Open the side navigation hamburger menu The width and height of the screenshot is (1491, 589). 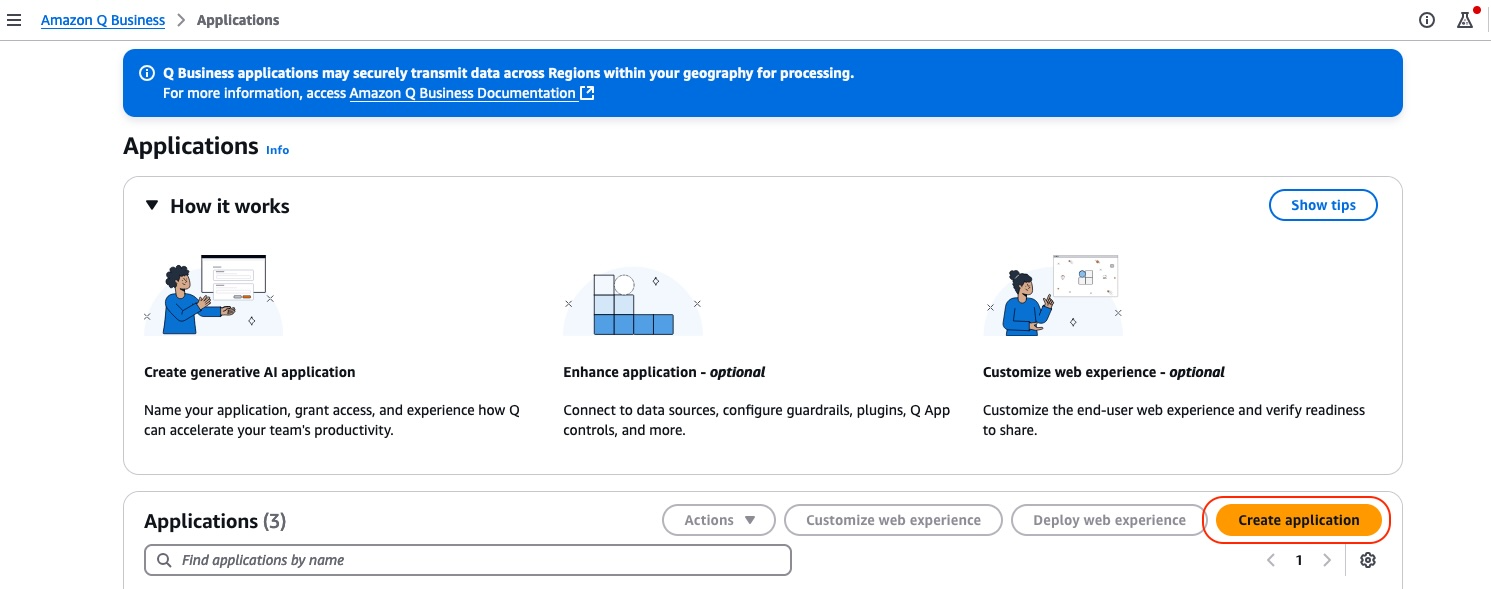tap(14, 20)
